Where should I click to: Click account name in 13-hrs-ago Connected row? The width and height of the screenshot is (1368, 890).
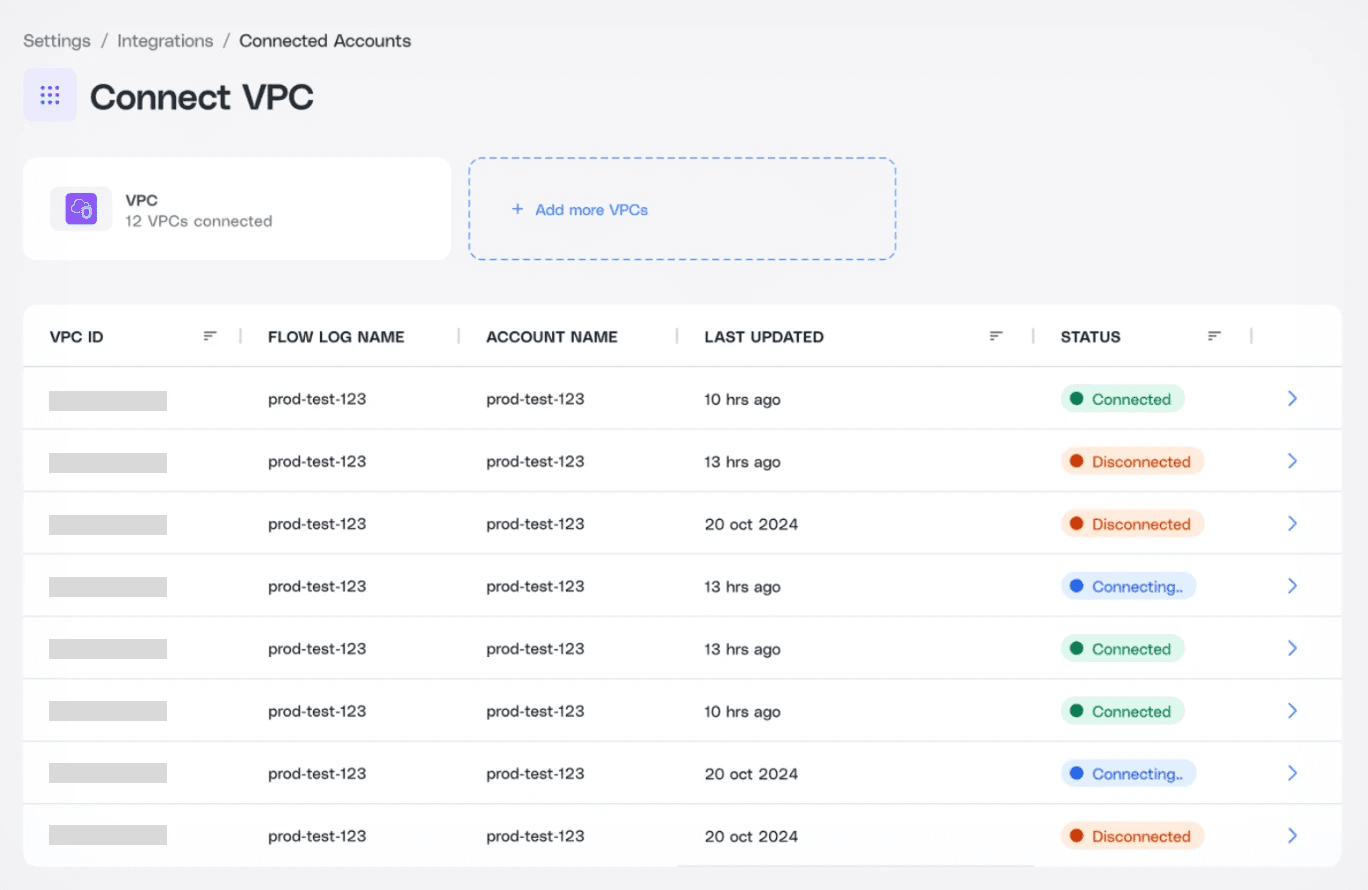pos(535,648)
